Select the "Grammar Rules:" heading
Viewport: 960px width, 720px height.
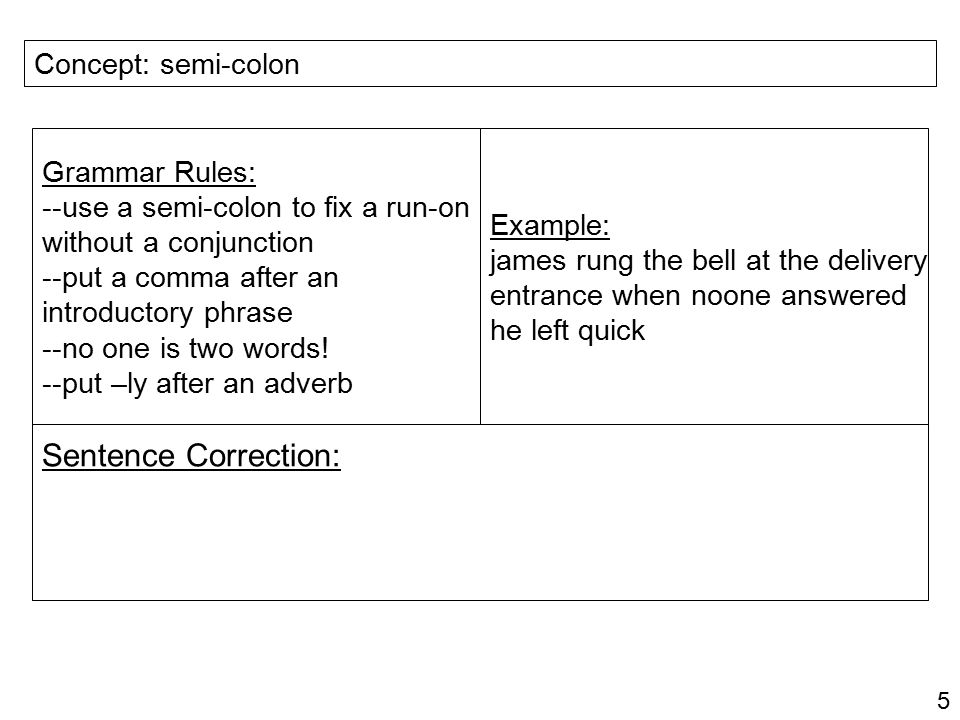click(149, 173)
